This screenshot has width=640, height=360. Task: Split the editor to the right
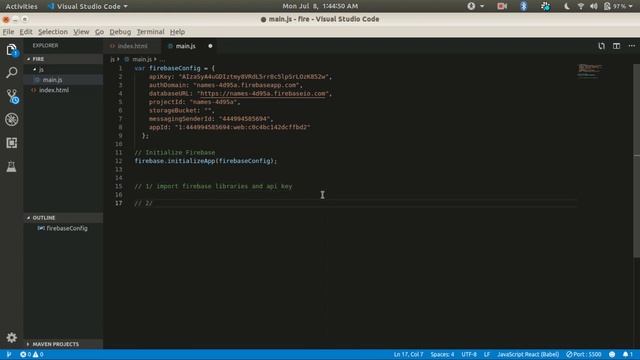tap(616, 46)
